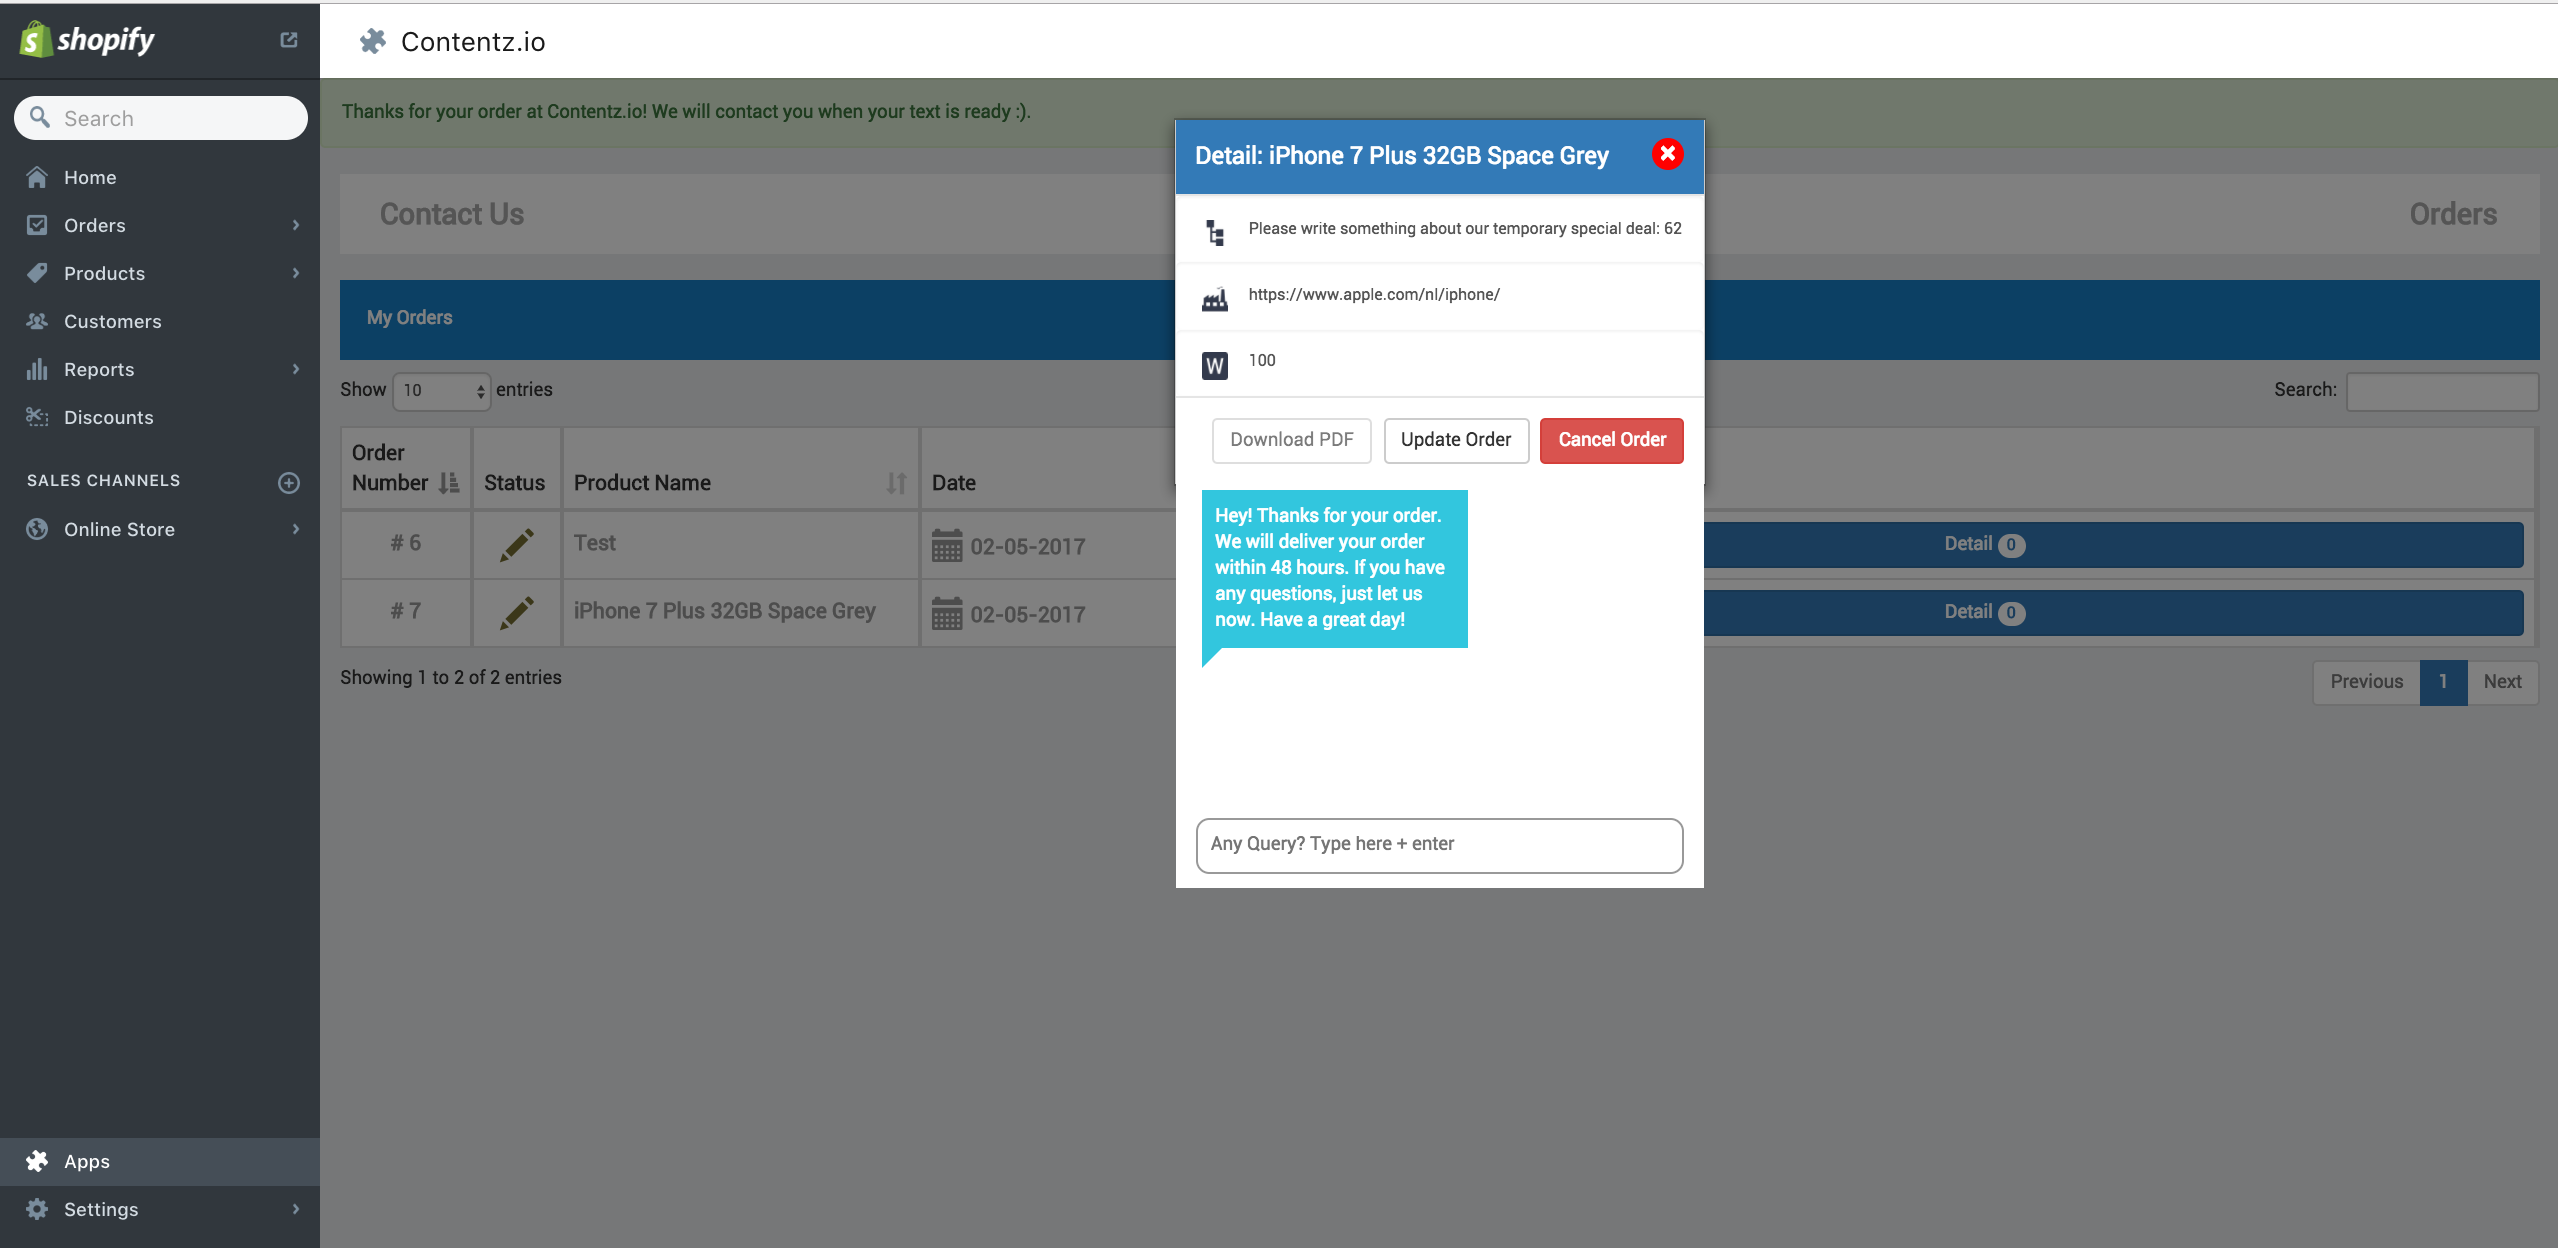The width and height of the screenshot is (2558, 1248).
Task: Sort by Product Name column icon
Action: 896,483
